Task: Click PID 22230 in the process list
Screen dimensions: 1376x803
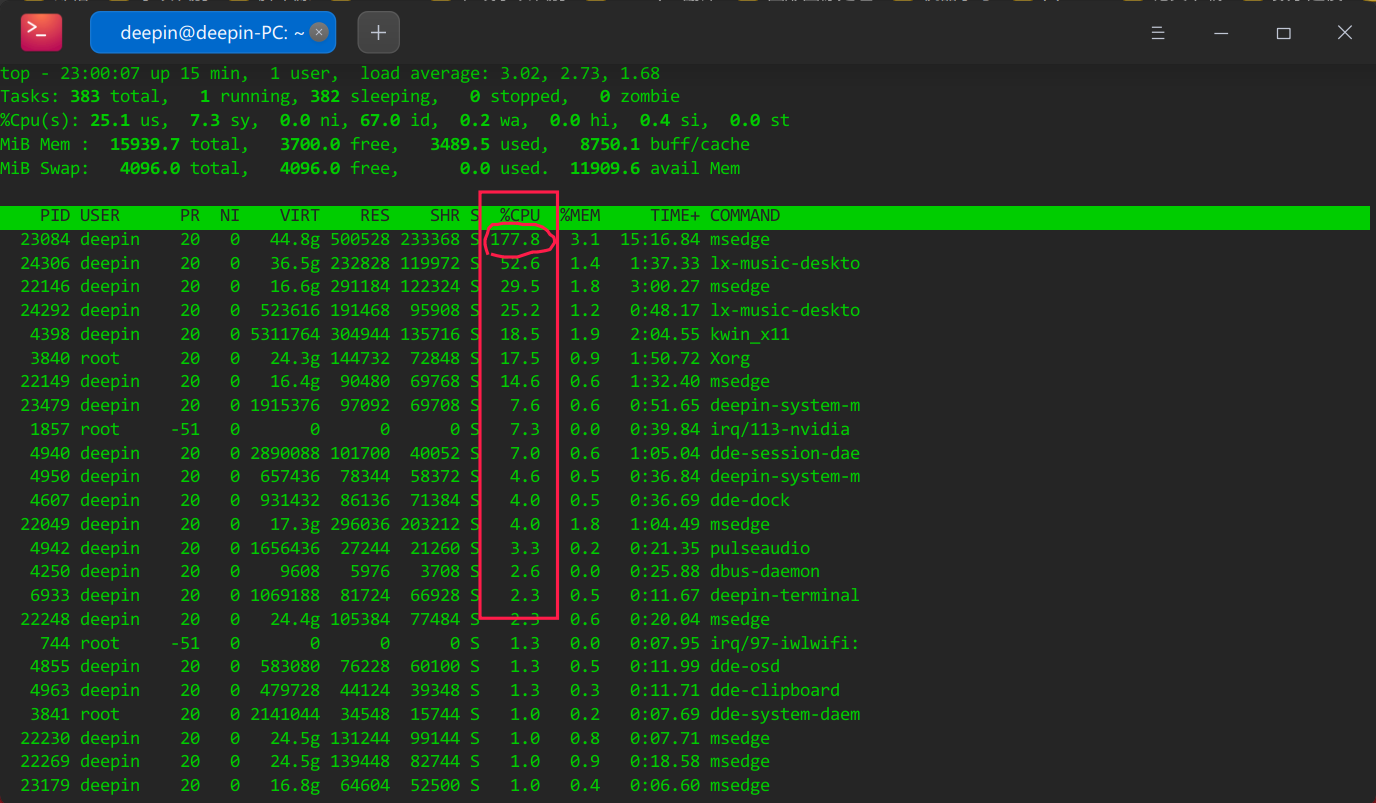Action: 45,739
